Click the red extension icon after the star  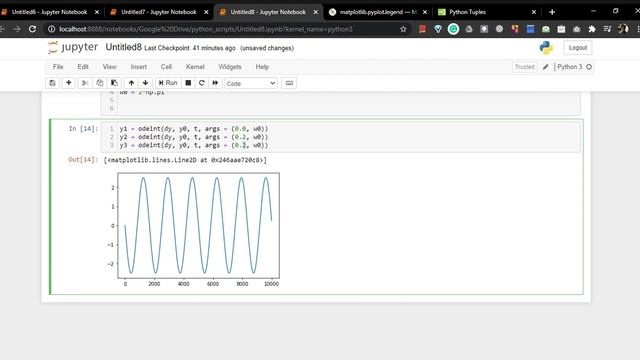click(x=422, y=29)
